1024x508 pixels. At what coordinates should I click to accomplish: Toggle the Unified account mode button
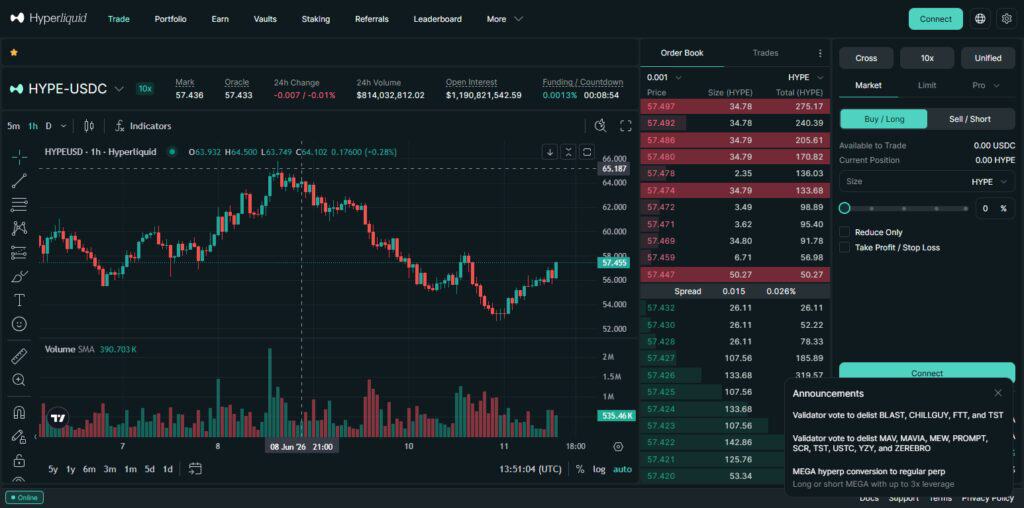coord(988,58)
